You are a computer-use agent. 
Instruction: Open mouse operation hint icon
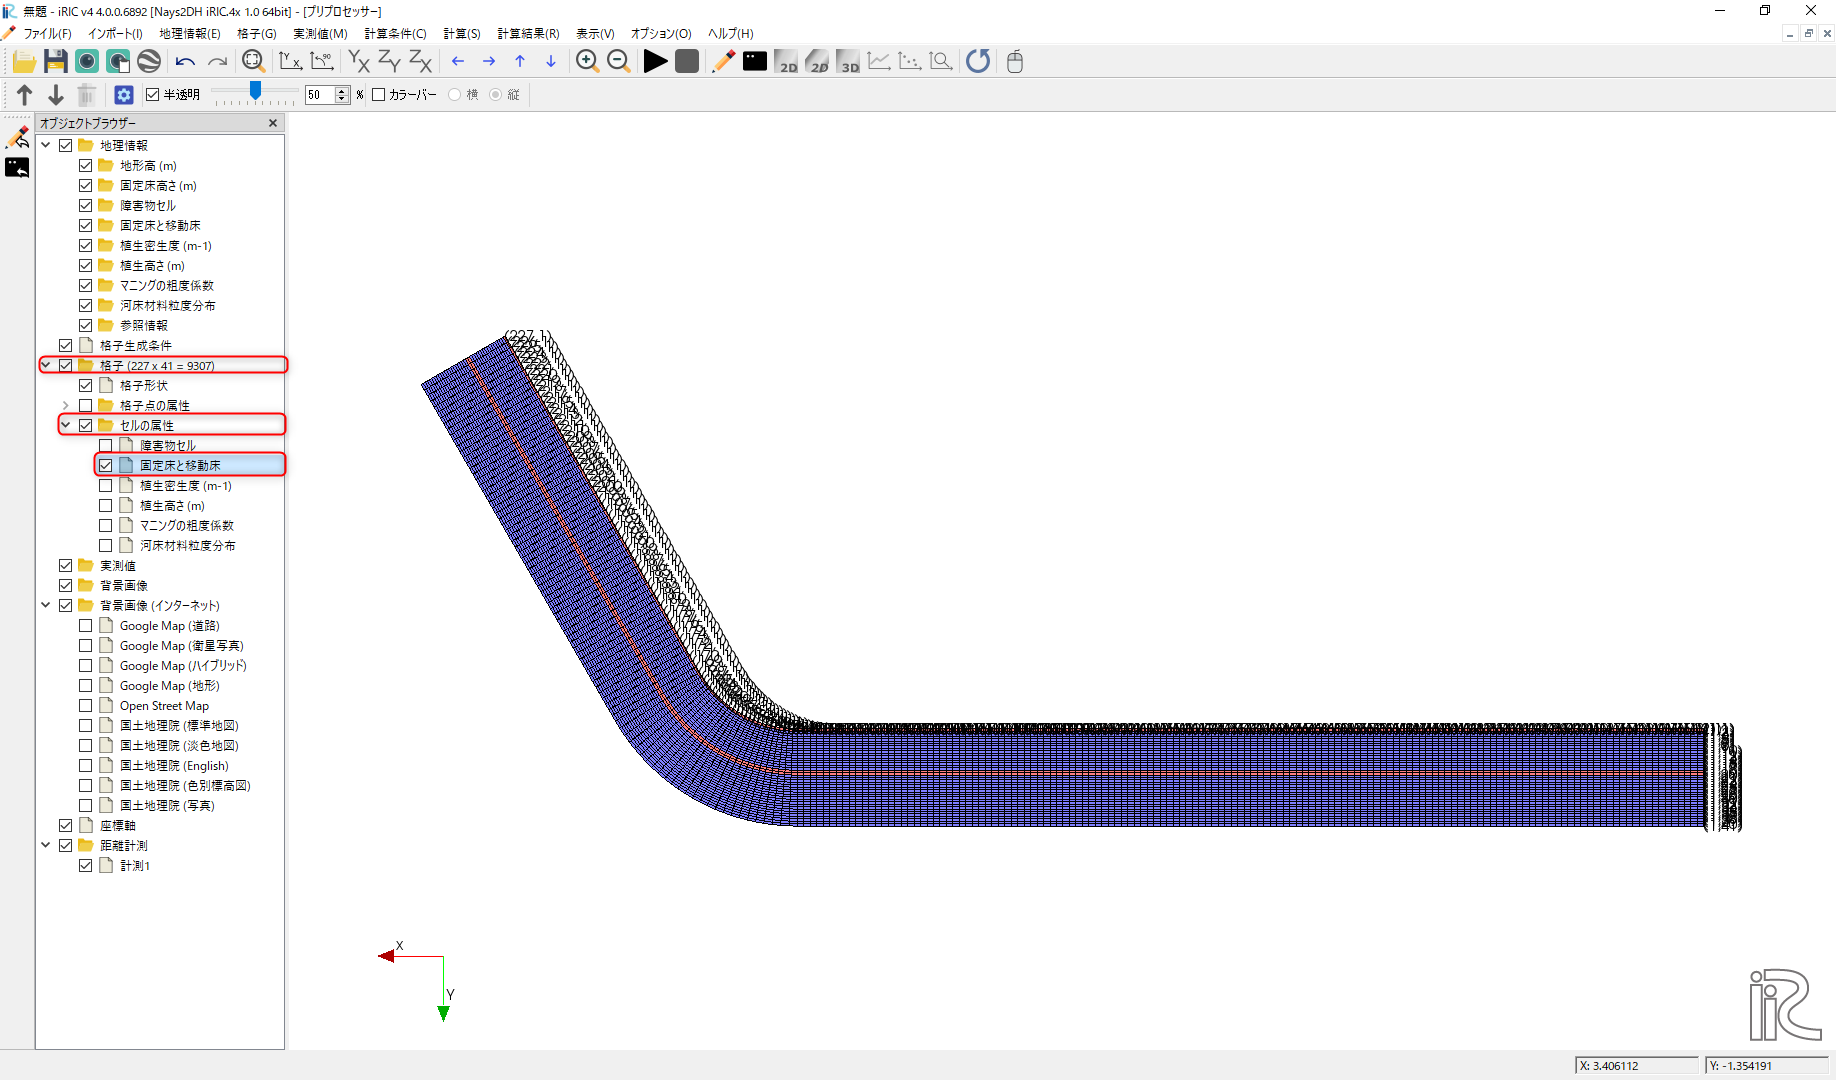(x=1015, y=62)
